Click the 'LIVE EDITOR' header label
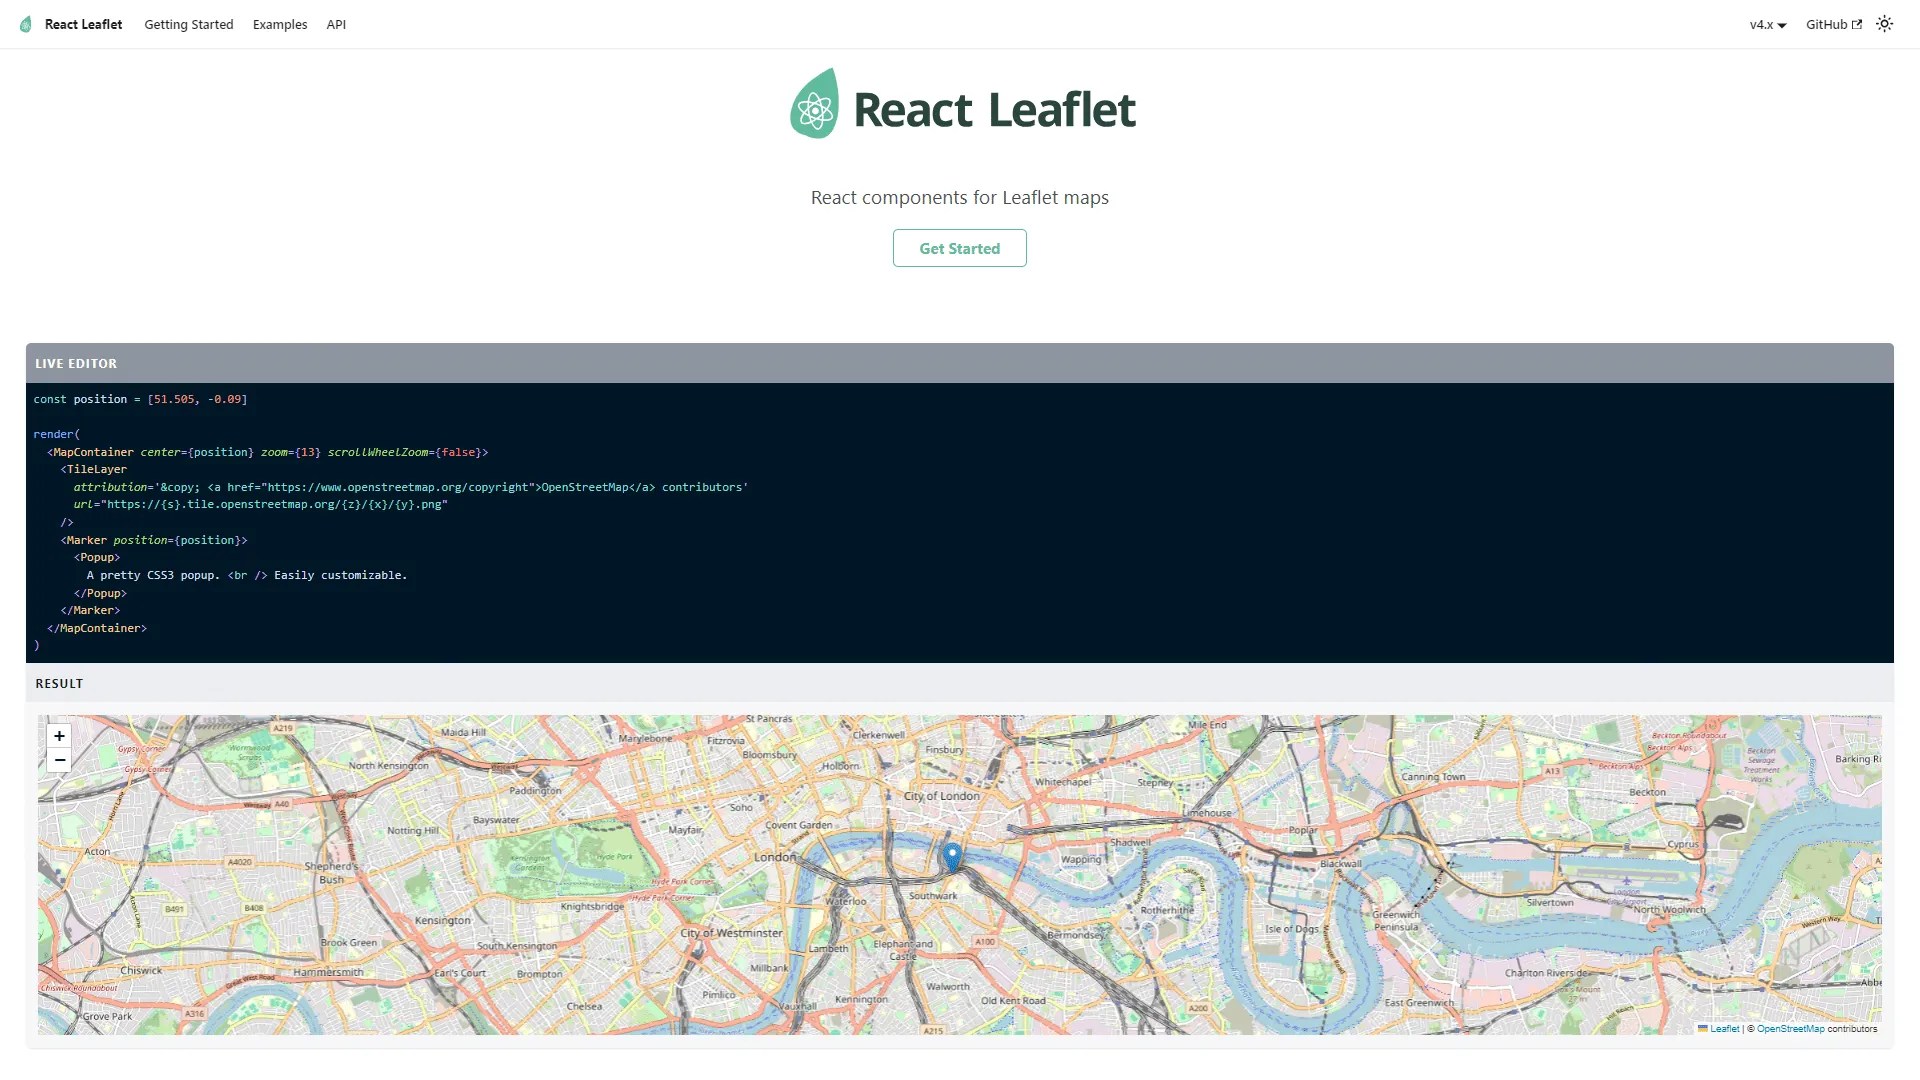The width and height of the screenshot is (1920, 1080). [76, 364]
